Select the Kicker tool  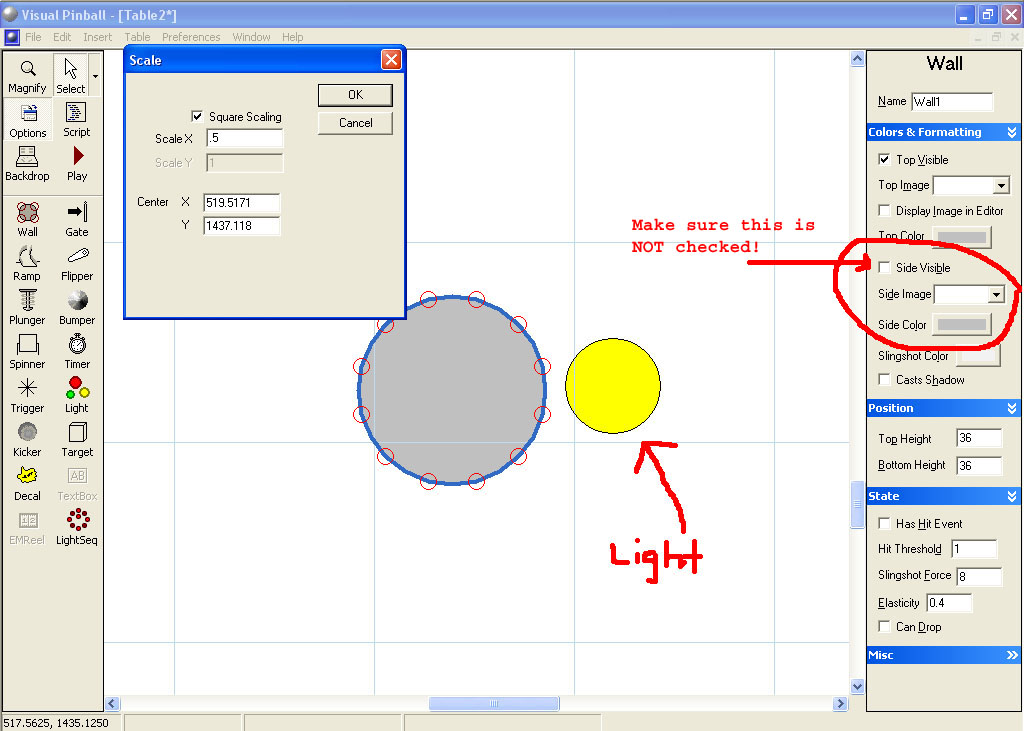coord(27,438)
